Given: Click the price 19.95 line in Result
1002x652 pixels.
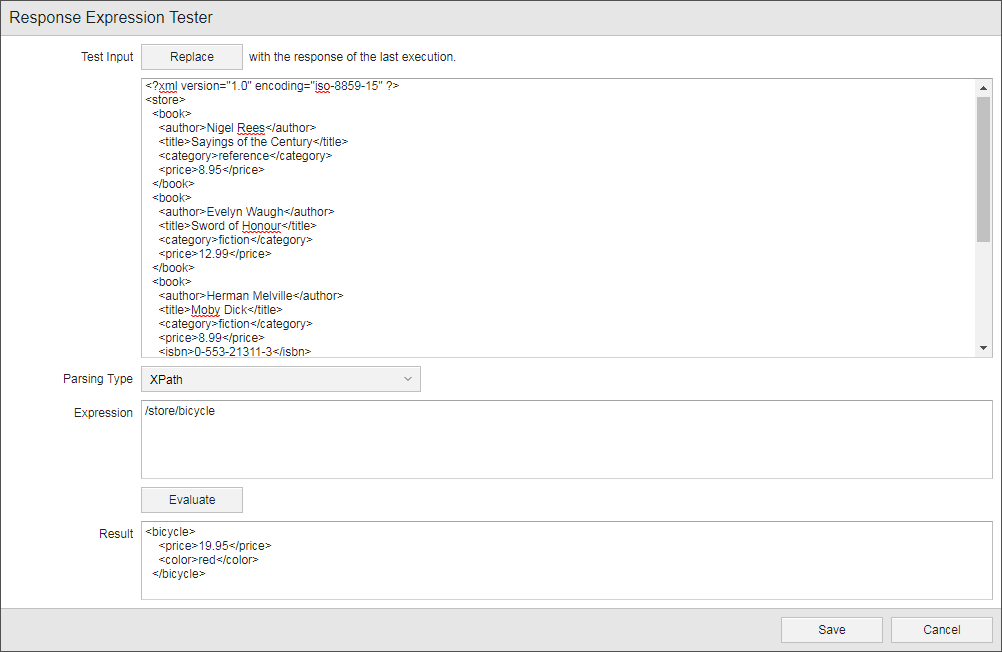Looking at the screenshot, I should [214, 546].
